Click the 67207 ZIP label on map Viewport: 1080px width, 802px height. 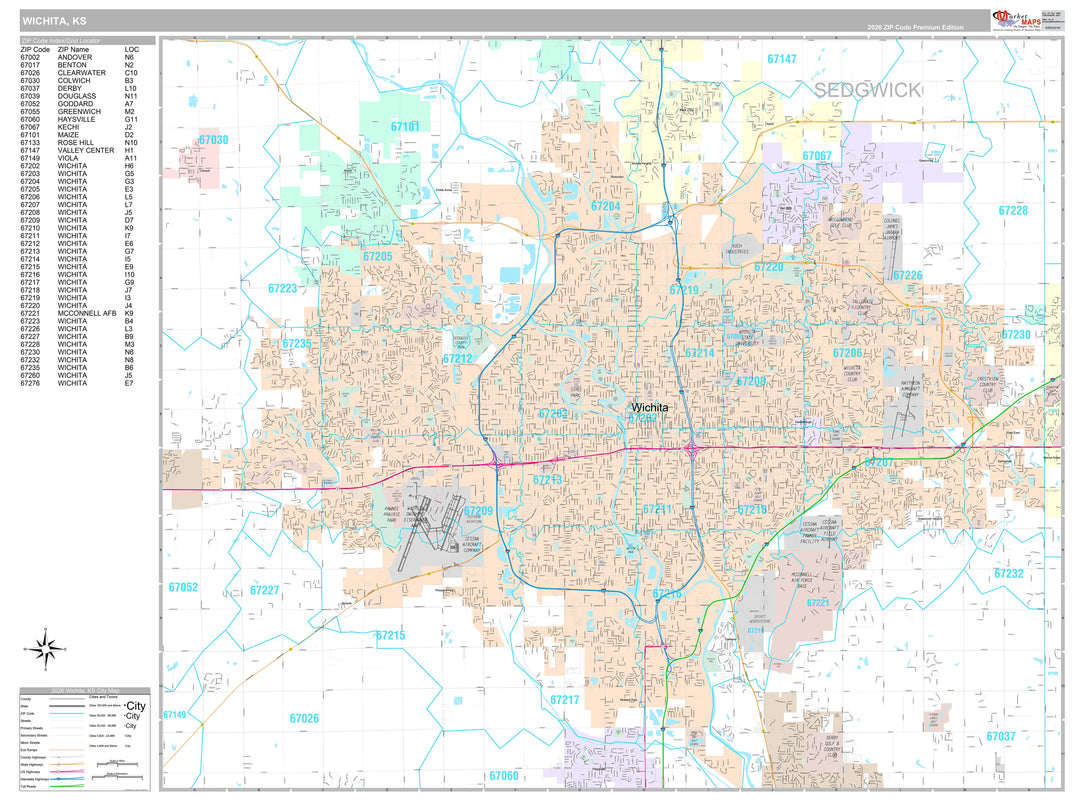pyautogui.click(x=879, y=462)
